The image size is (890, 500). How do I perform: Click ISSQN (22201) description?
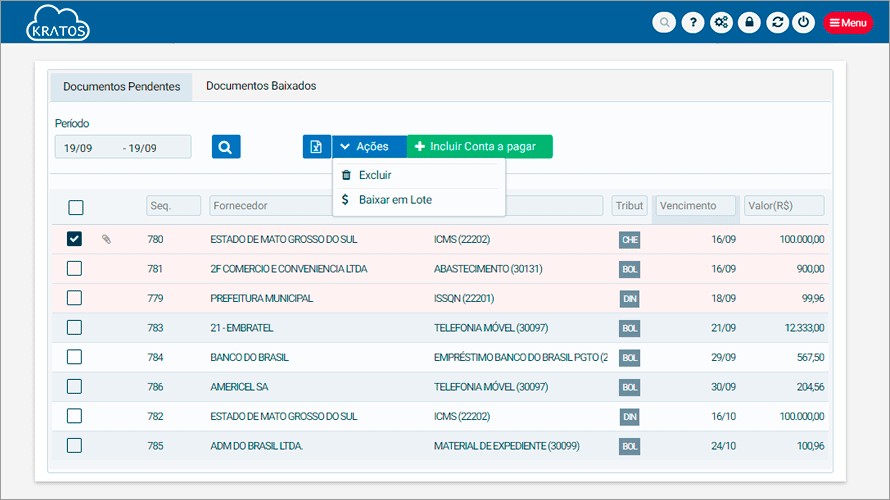[x=464, y=299]
